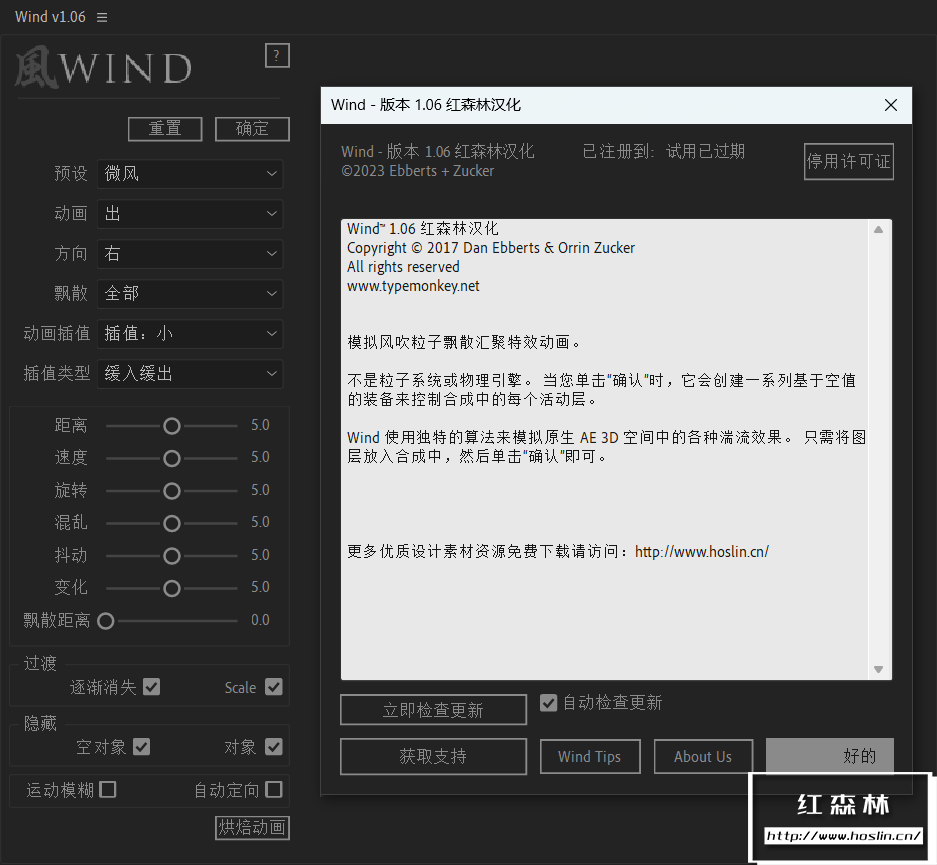Click the 好的 OK button
The height and width of the screenshot is (865, 937).
(x=830, y=756)
